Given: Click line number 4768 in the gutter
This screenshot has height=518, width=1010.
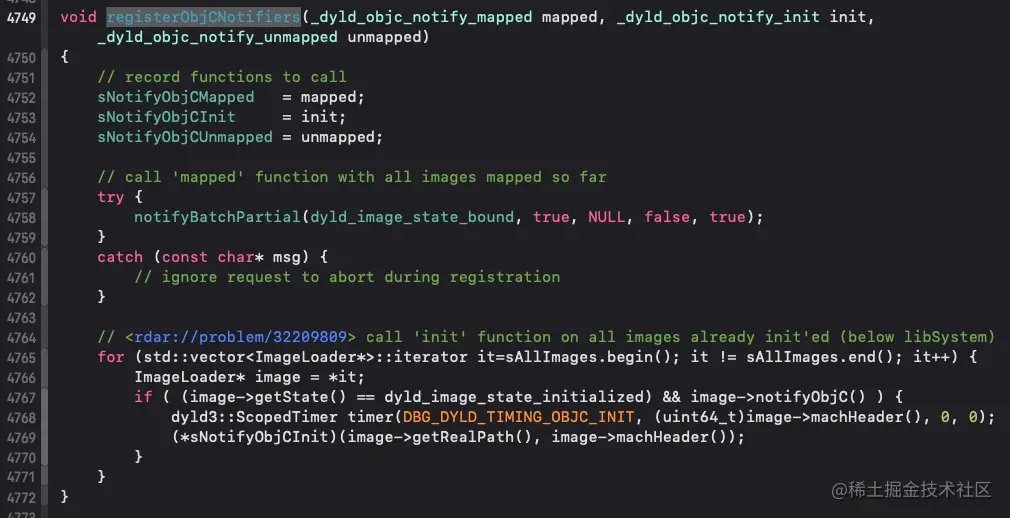Looking at the screenshot, I should point(21,417).
